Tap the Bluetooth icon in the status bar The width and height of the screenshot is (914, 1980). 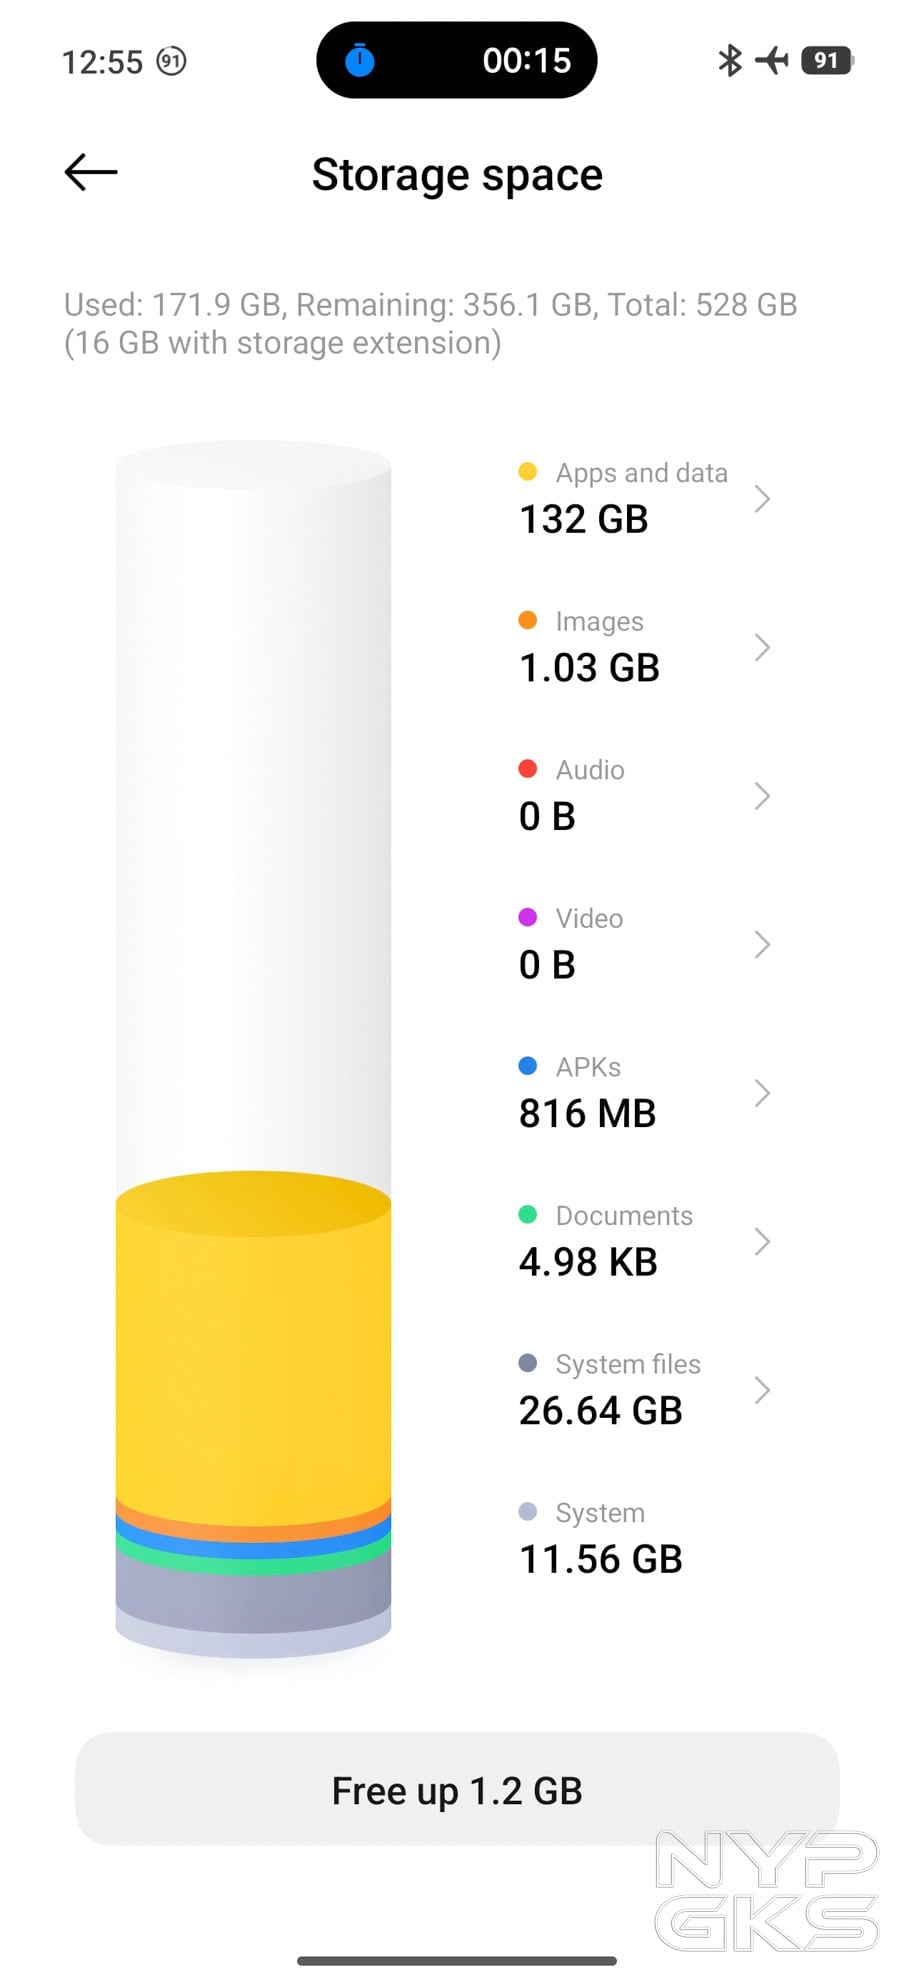[728, 61]
